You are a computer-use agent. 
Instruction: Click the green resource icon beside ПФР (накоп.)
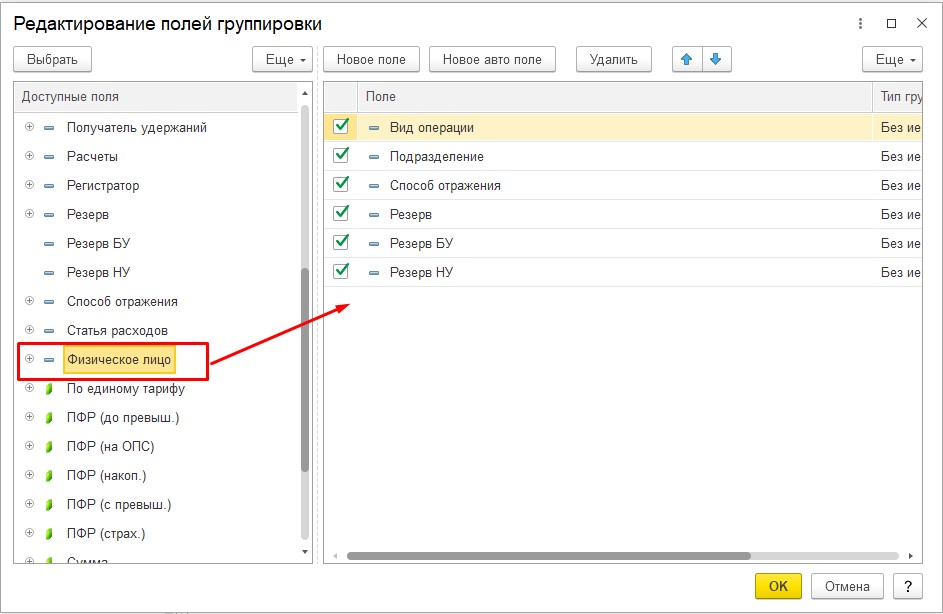click(49, 476)
